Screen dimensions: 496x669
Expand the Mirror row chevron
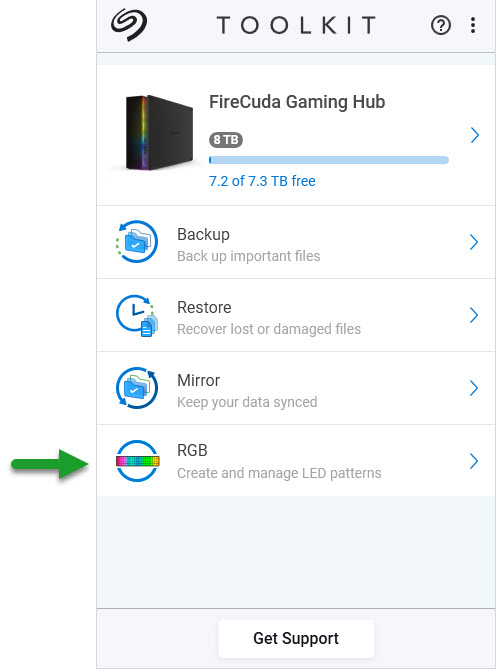pyautogui.click(x=474, y=388)
